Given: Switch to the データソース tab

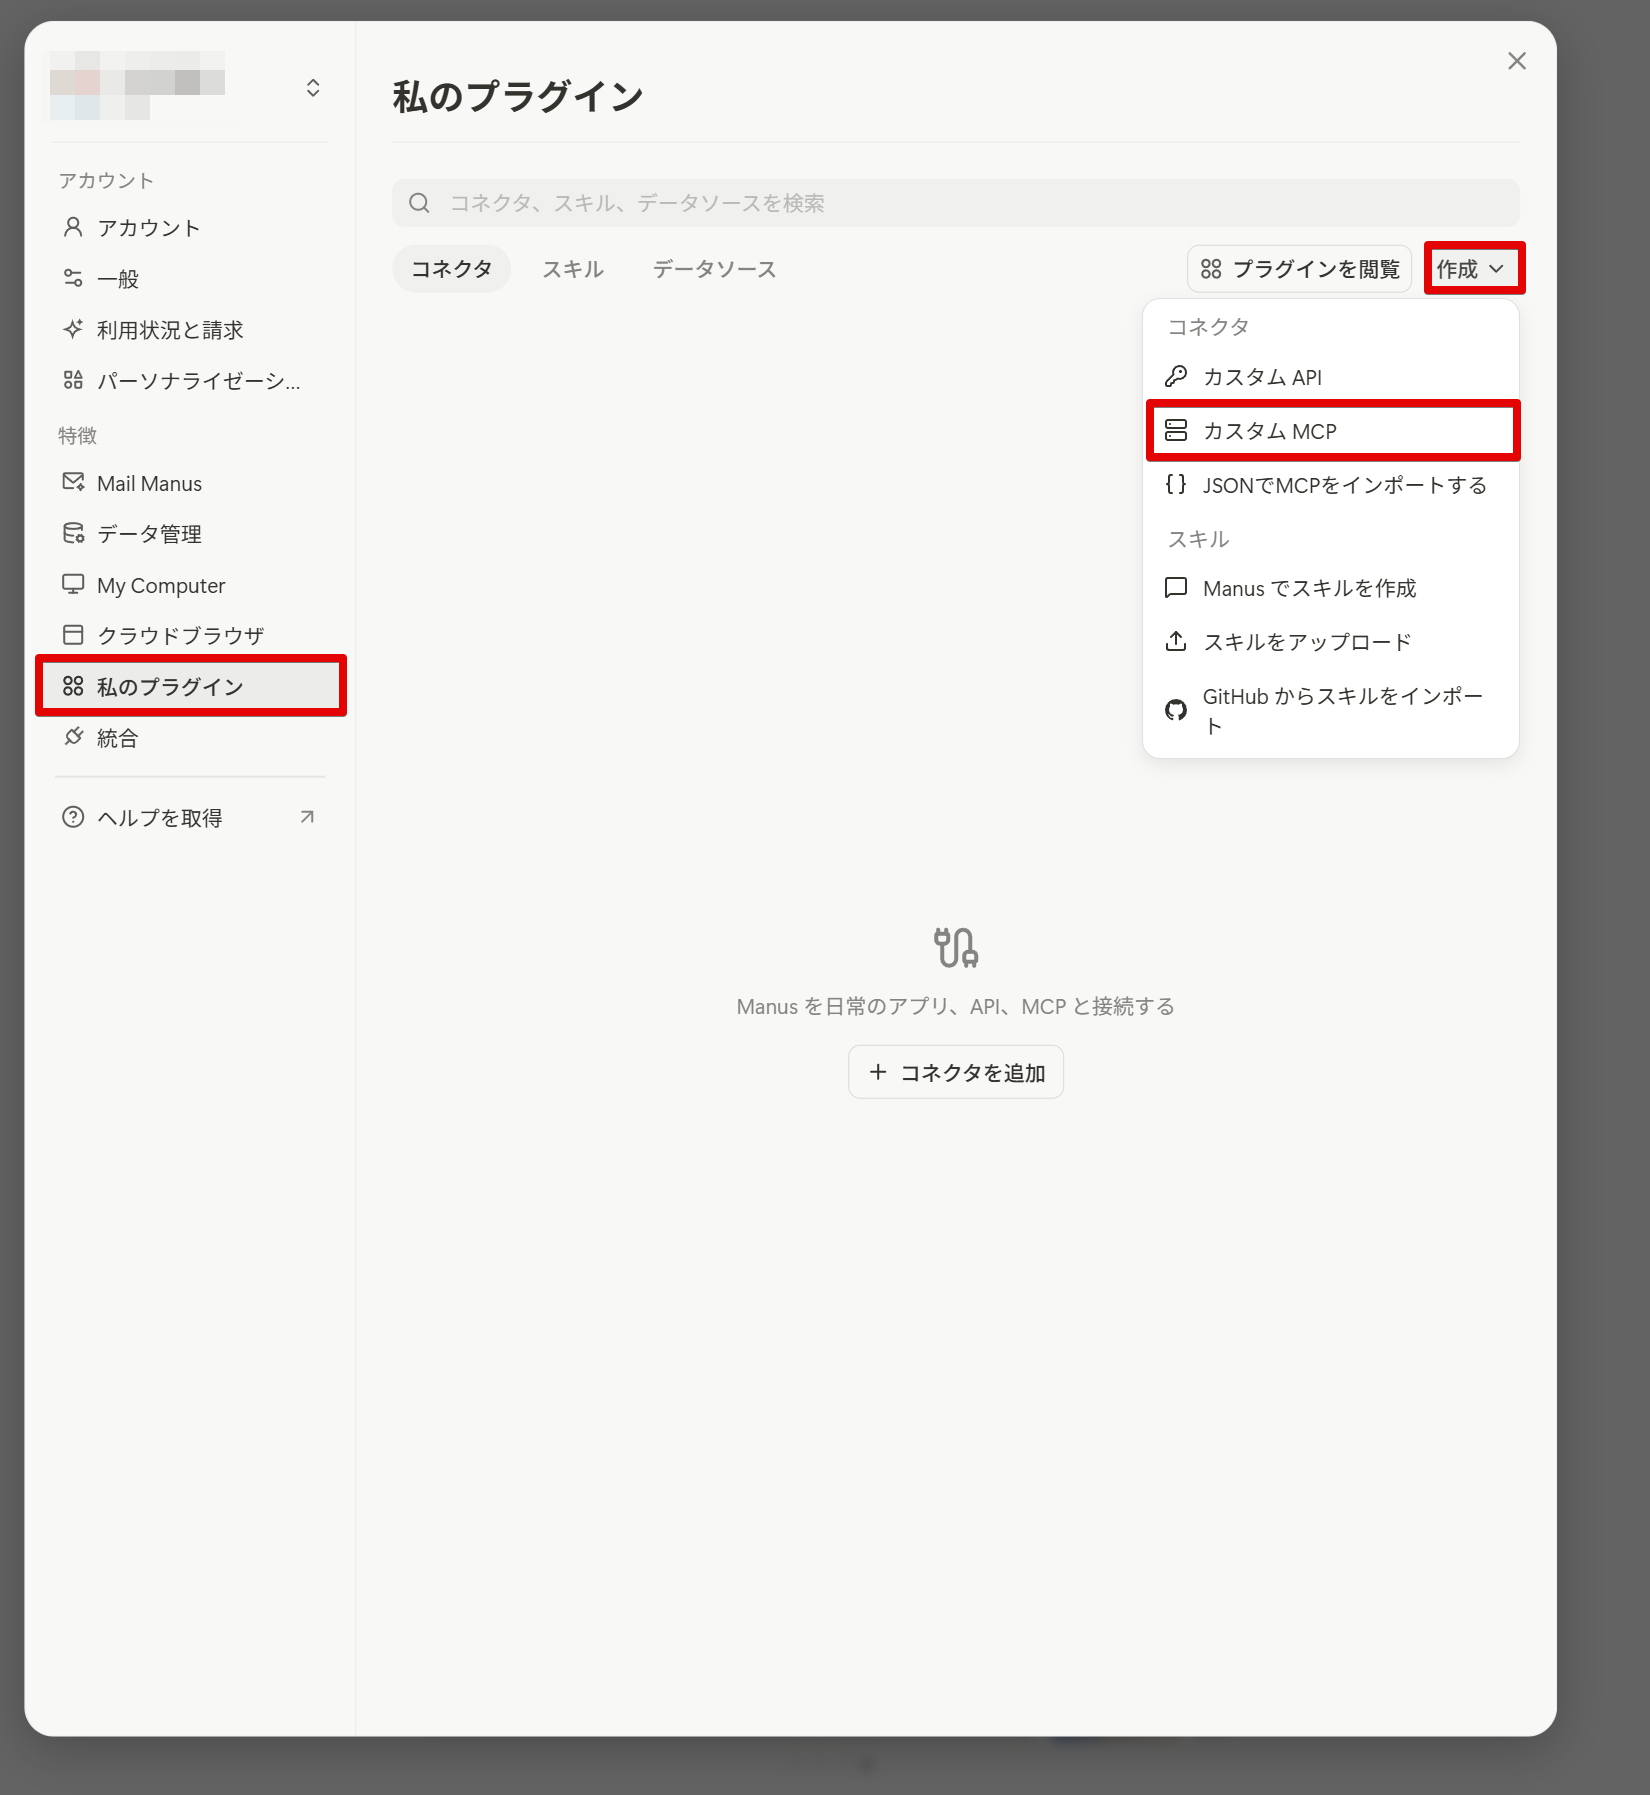Looking at the screenshot, I should coord(714,269).
